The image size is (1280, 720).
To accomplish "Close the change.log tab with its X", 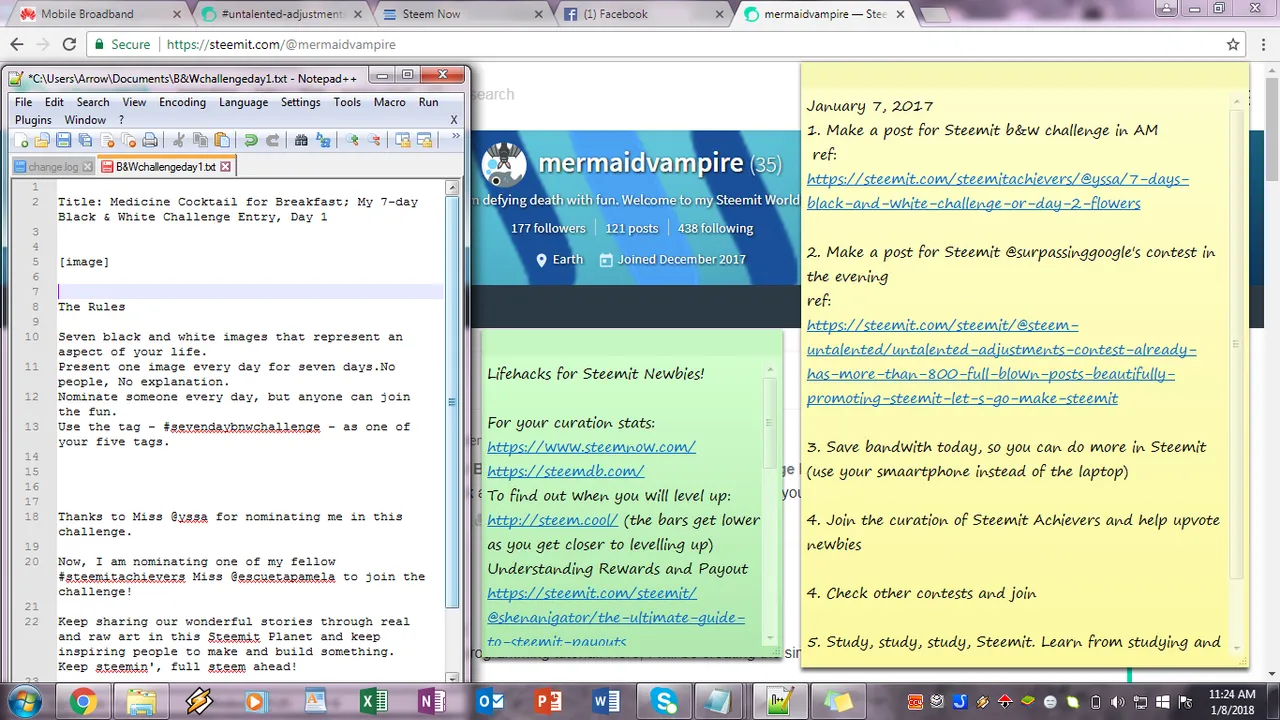I will (88, 167).
